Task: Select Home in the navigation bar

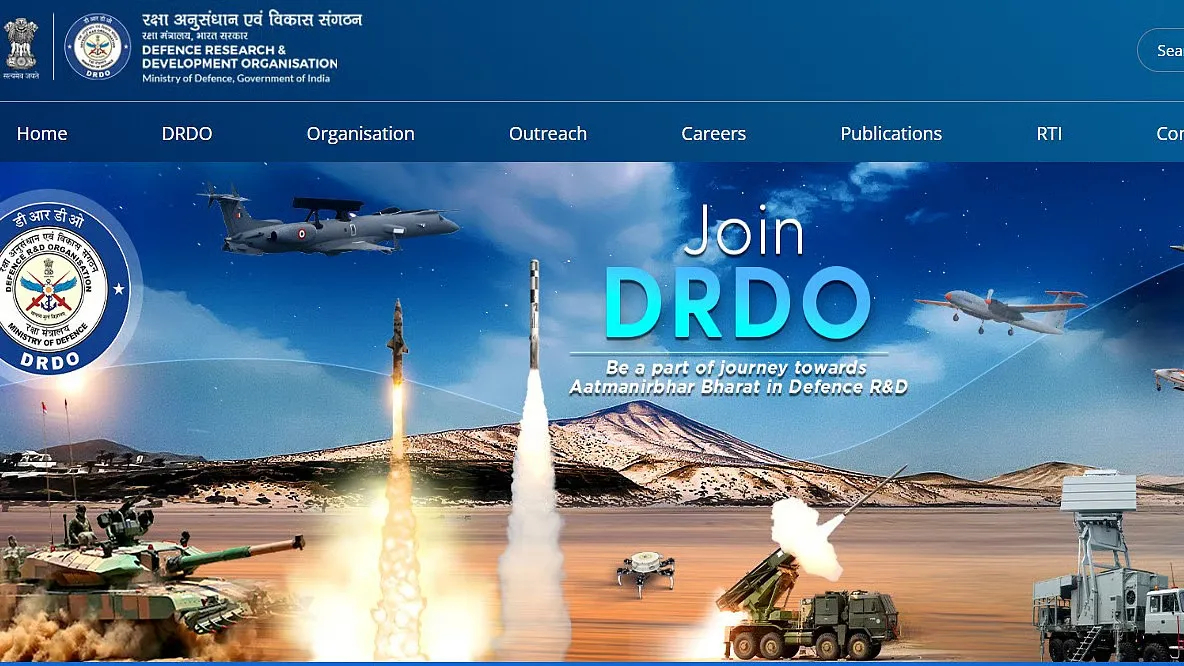Action: pyautogui.click(x=42, y=133)
